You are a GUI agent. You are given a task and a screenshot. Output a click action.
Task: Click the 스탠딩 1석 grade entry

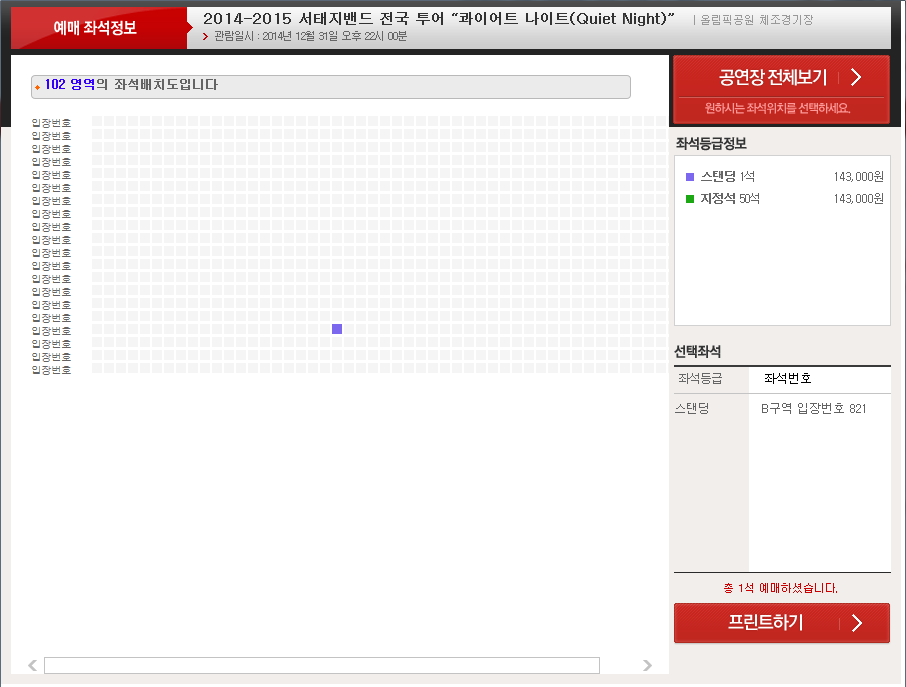728,176
